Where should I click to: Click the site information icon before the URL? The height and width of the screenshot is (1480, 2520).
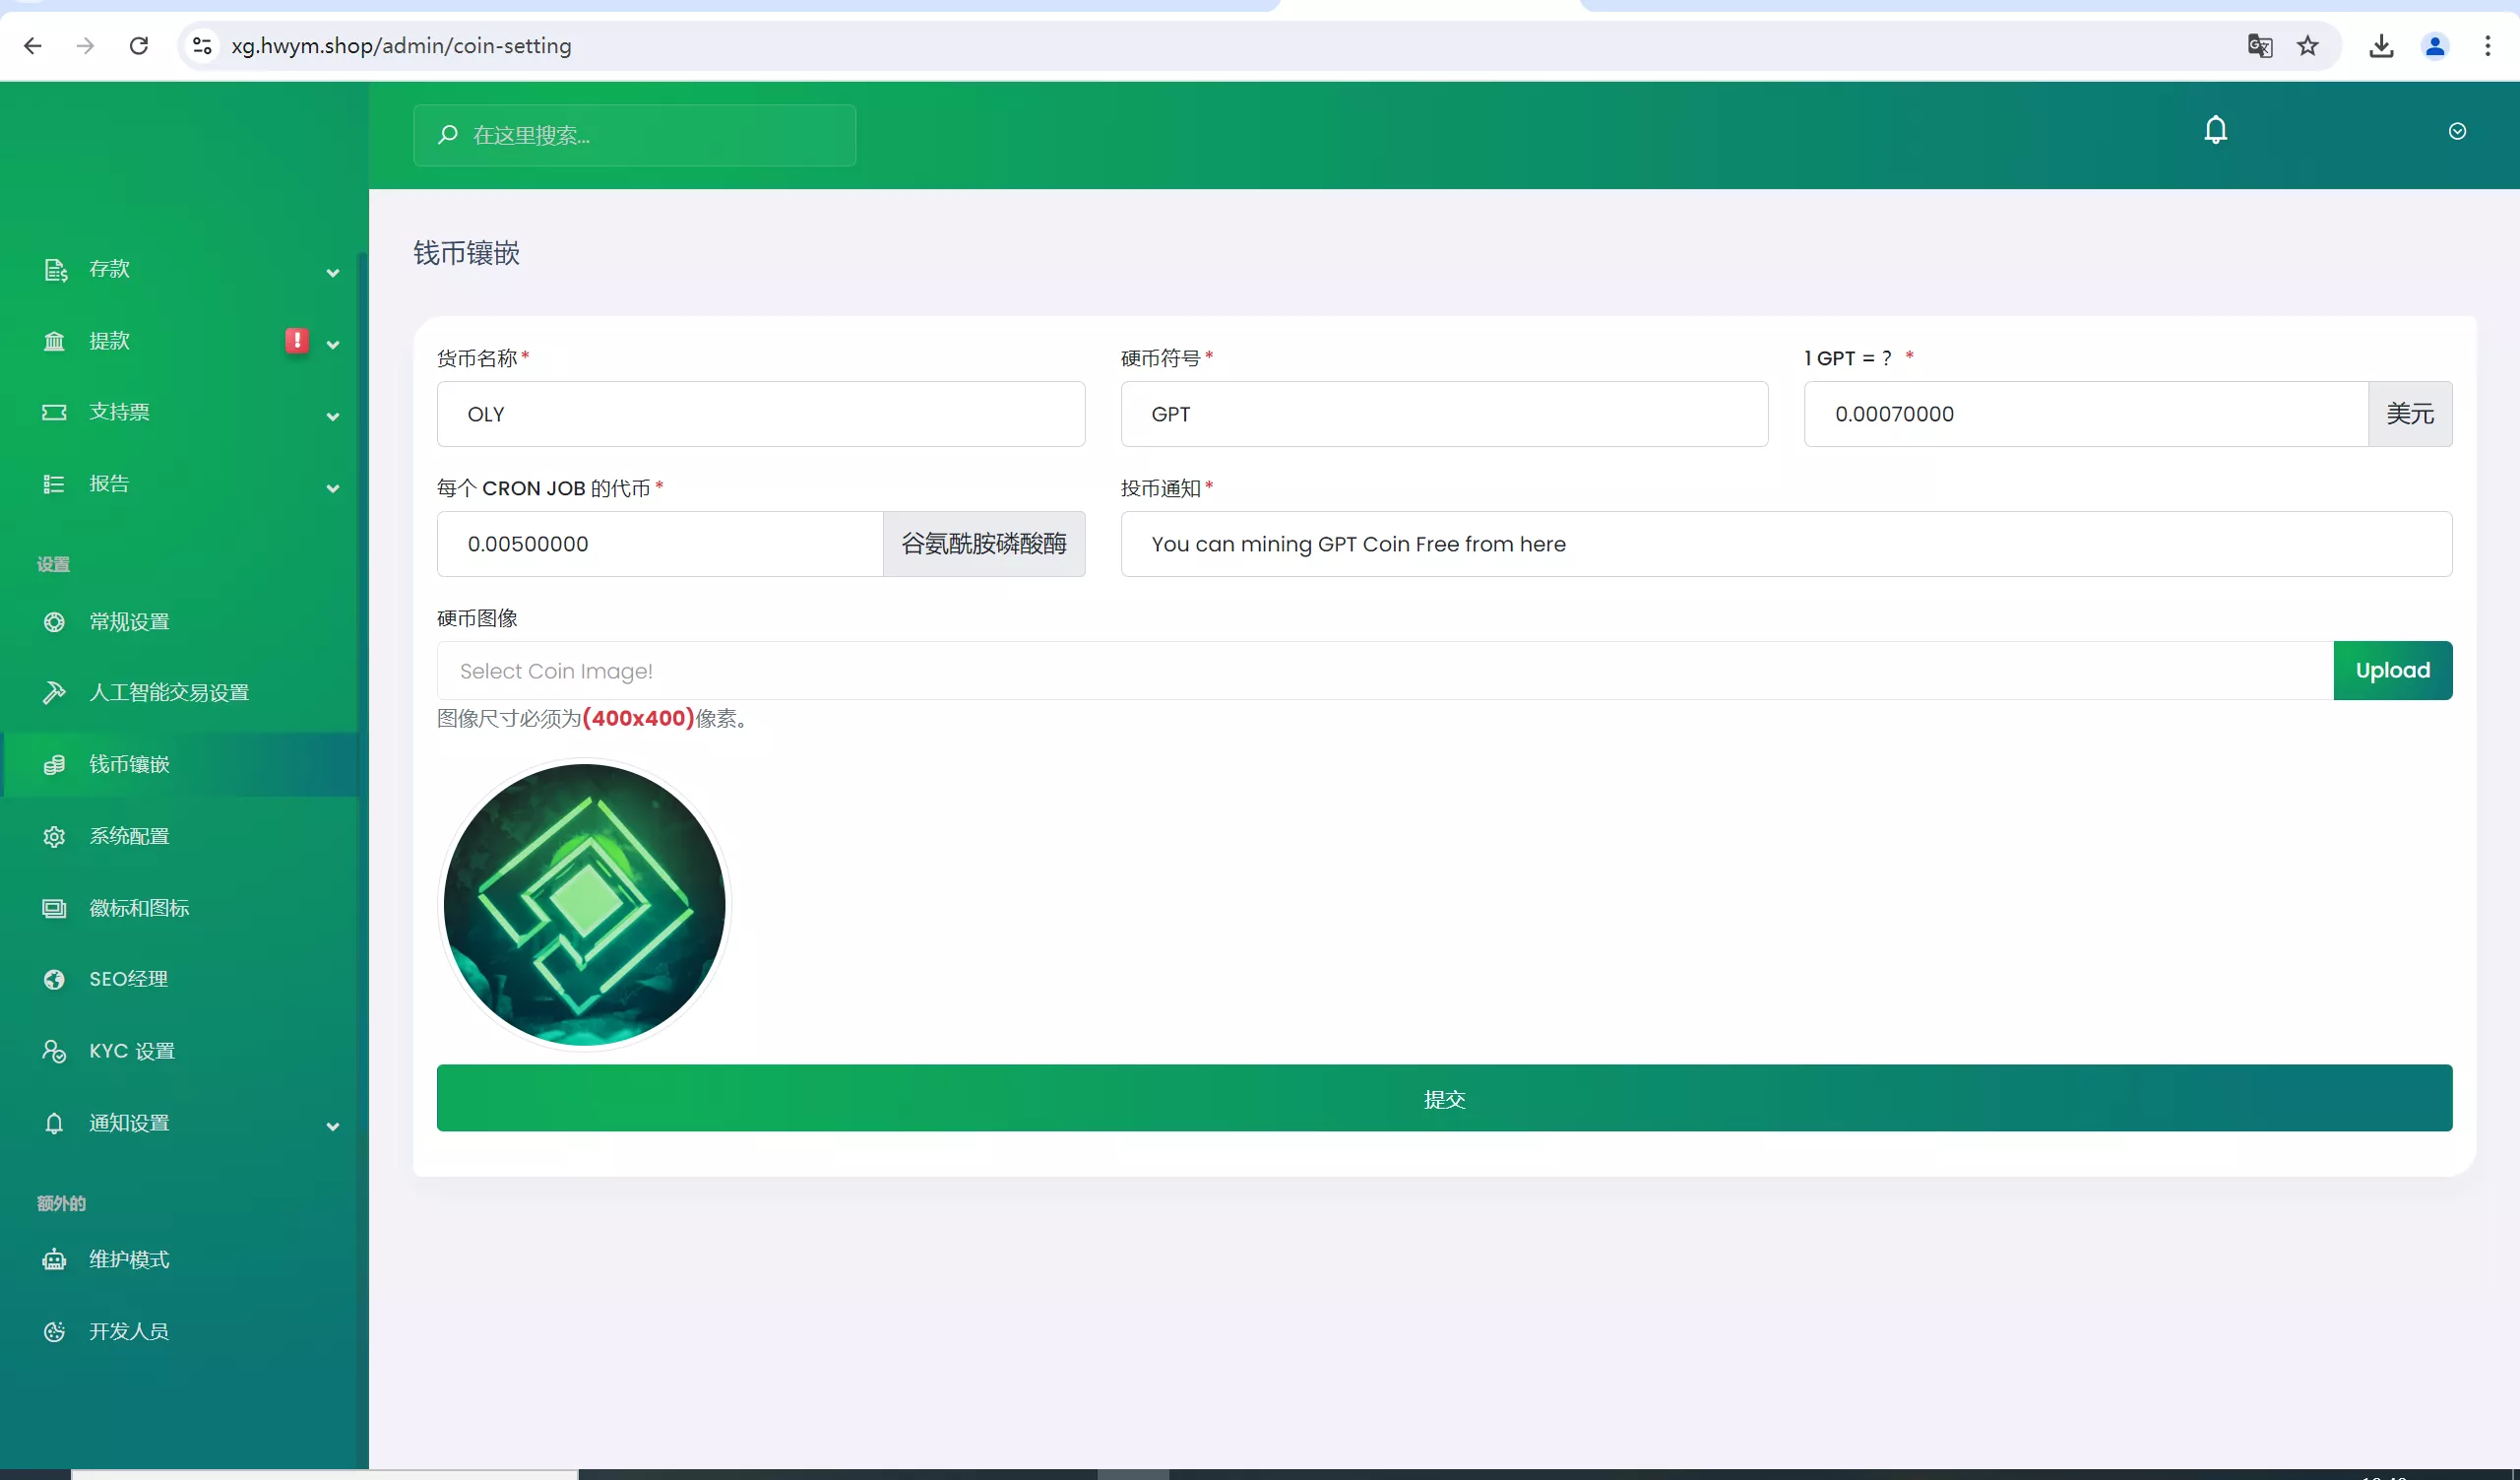click(202, 46)
